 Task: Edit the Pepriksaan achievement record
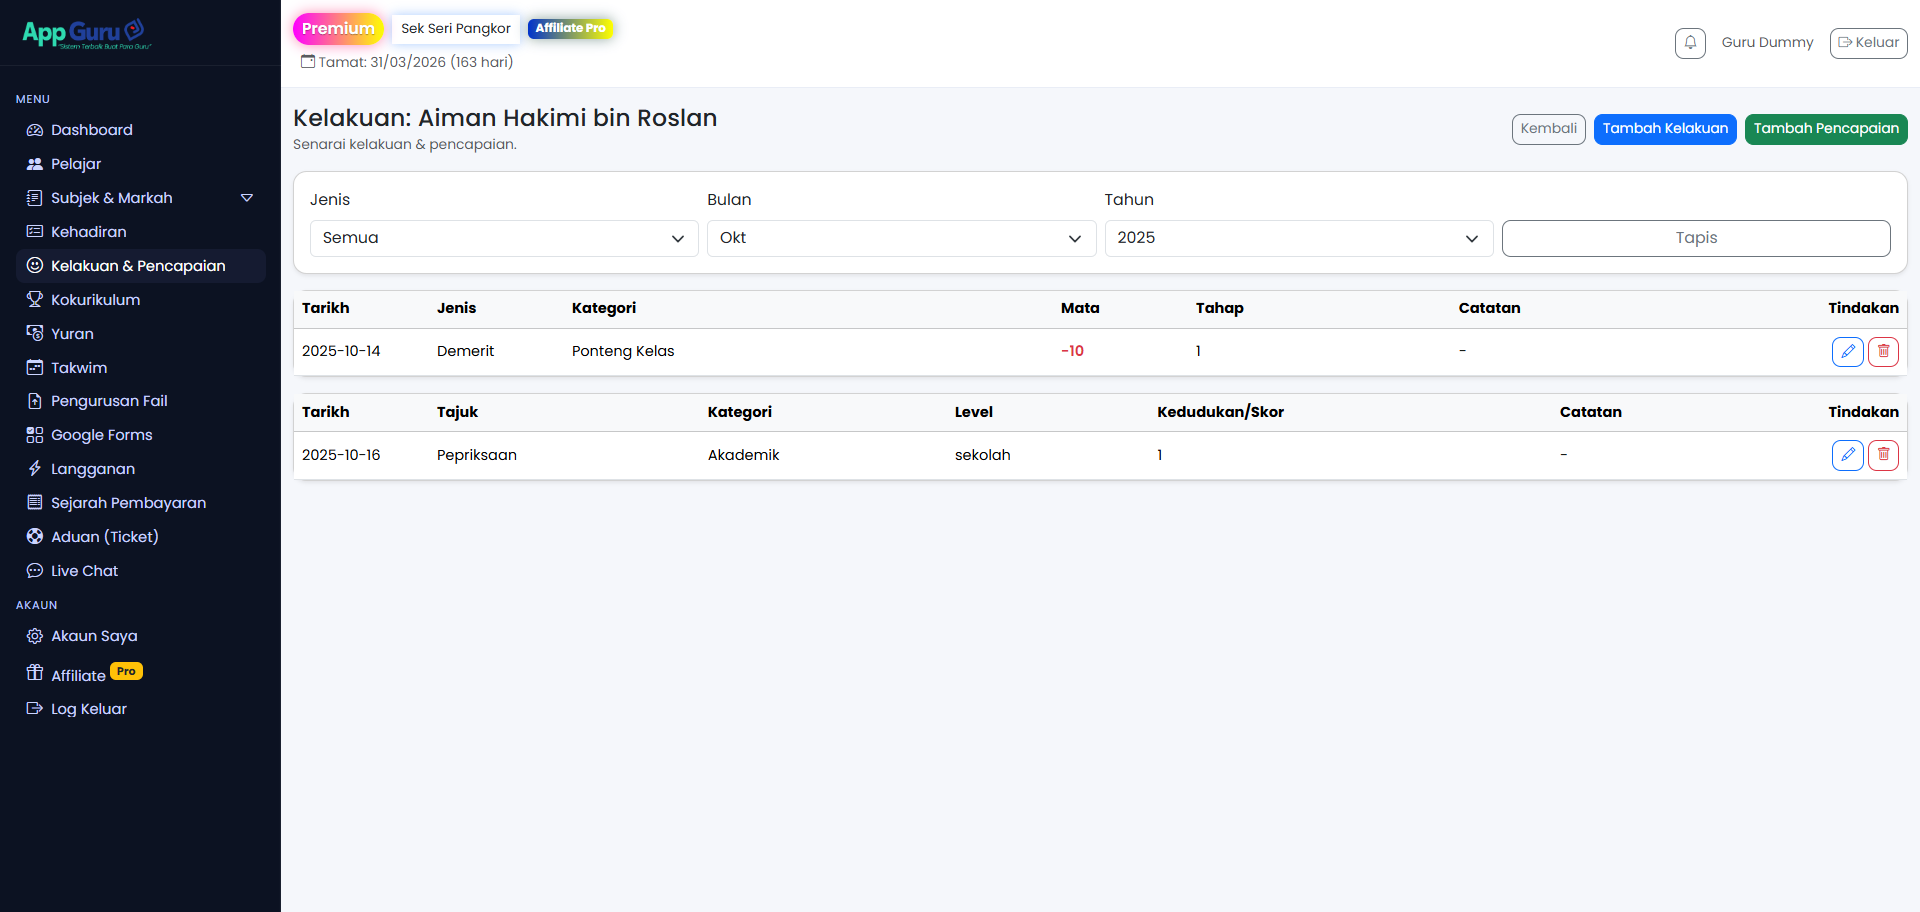(x=1847, y=455)
